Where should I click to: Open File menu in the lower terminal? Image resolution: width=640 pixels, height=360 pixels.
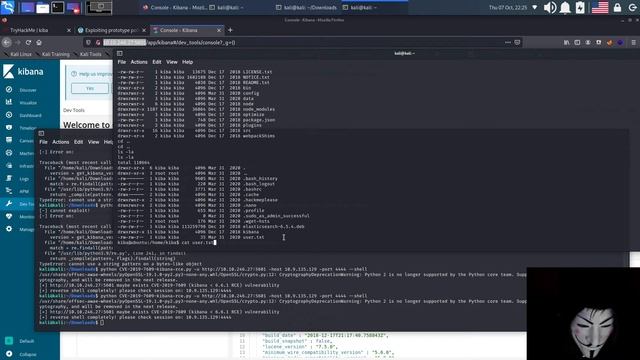coord(43,142)
